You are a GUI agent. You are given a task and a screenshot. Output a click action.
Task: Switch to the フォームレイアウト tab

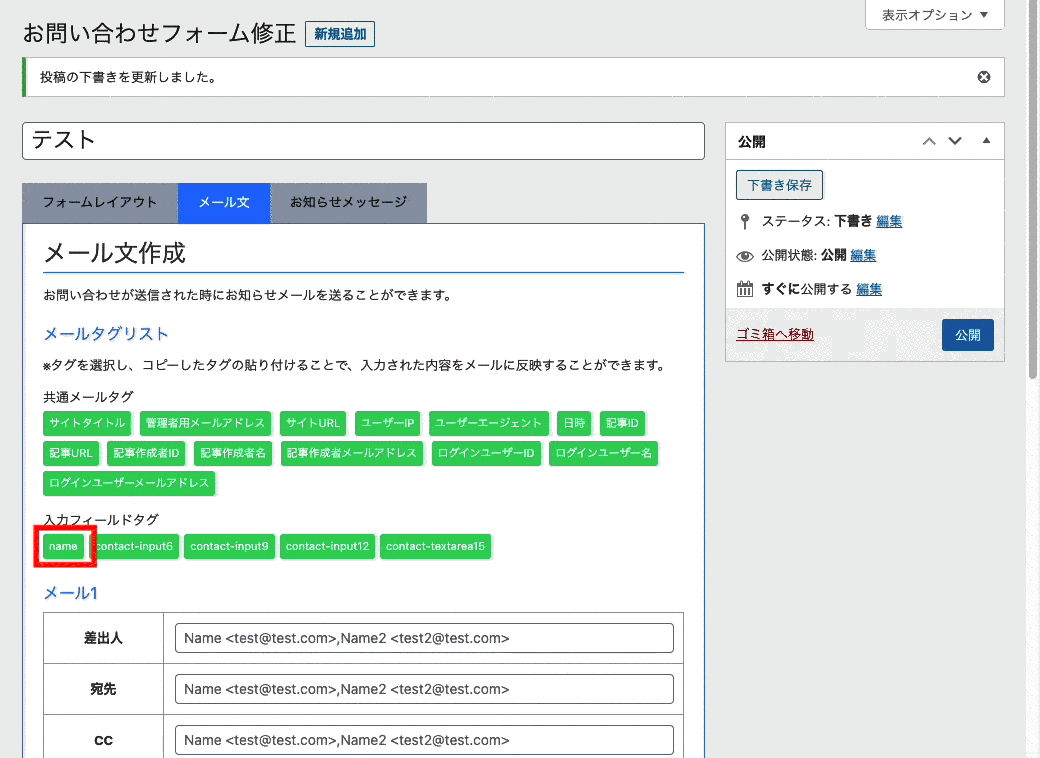point(100,203)
